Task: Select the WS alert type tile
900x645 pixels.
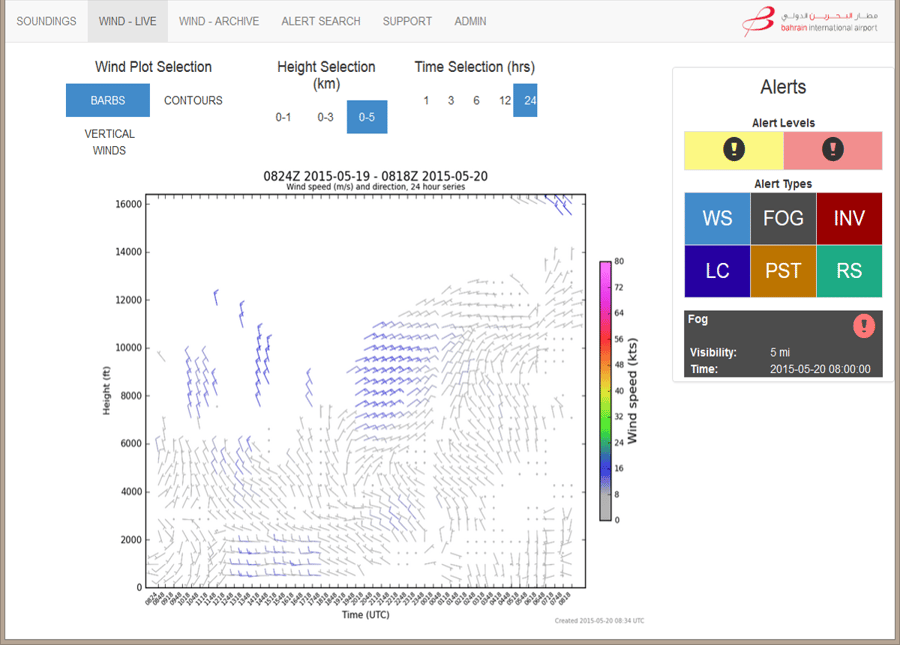Action: click(x=717, y=219)
